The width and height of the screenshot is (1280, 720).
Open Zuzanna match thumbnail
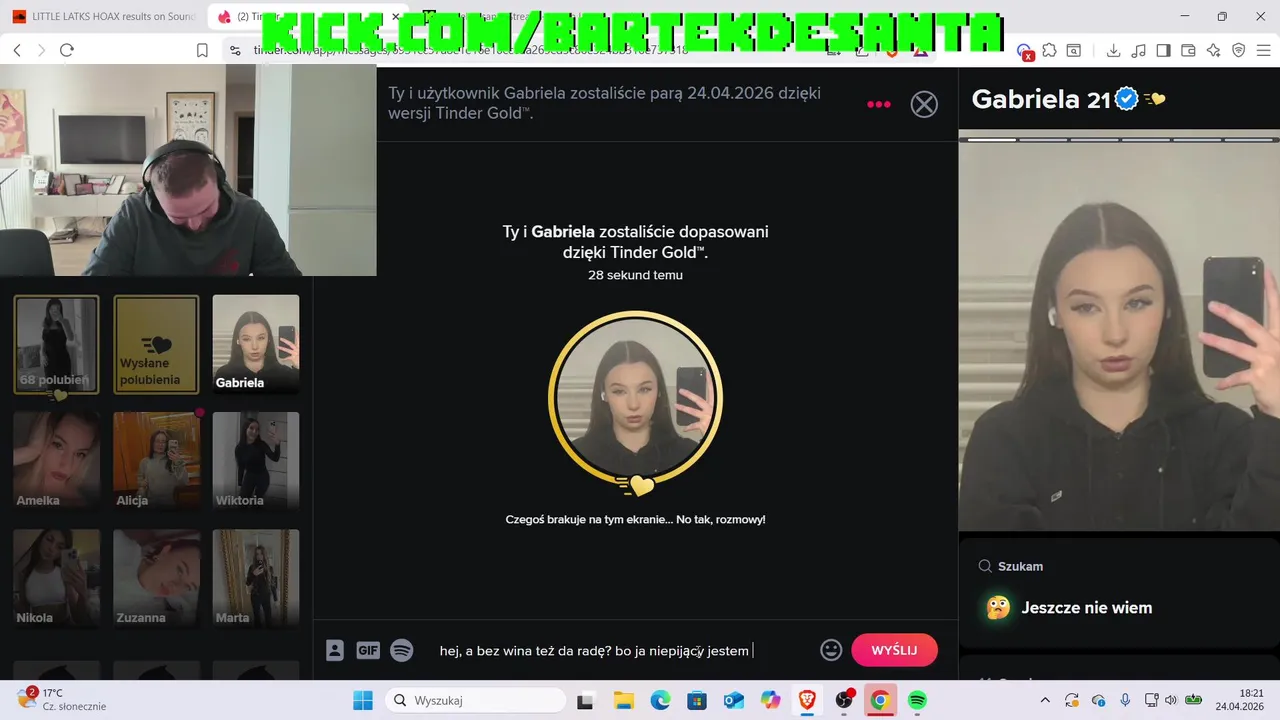[x=156, y=578]
